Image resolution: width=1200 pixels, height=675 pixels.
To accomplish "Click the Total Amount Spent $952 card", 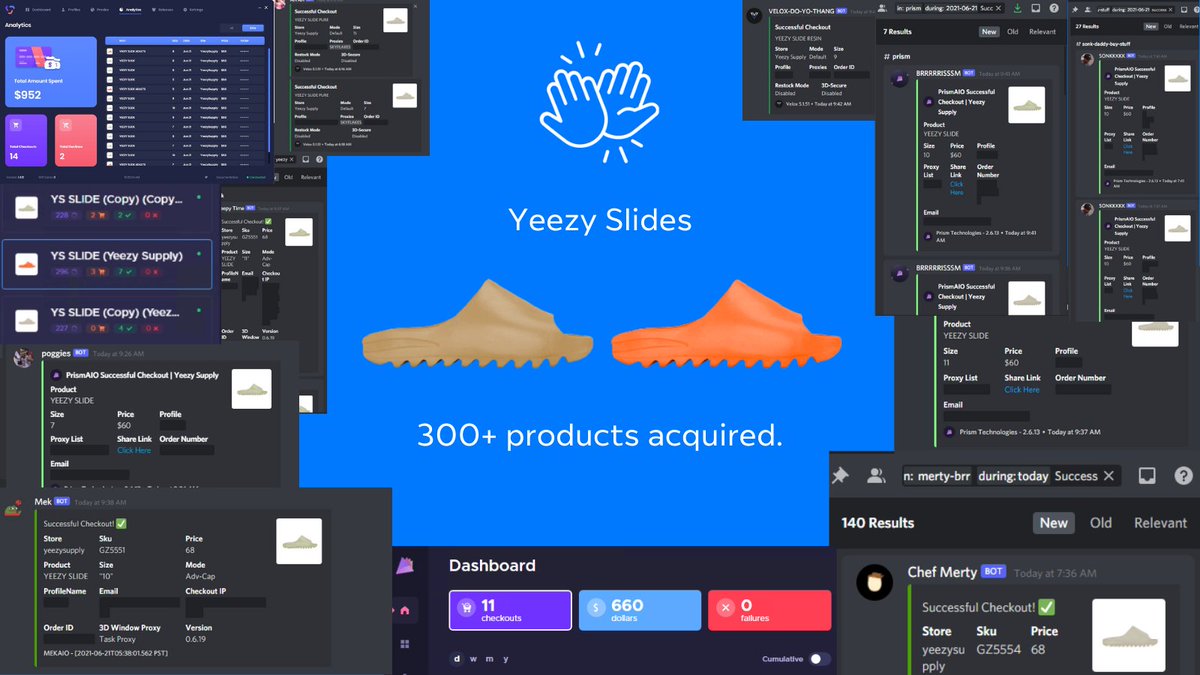I will [x=51, y=72].
